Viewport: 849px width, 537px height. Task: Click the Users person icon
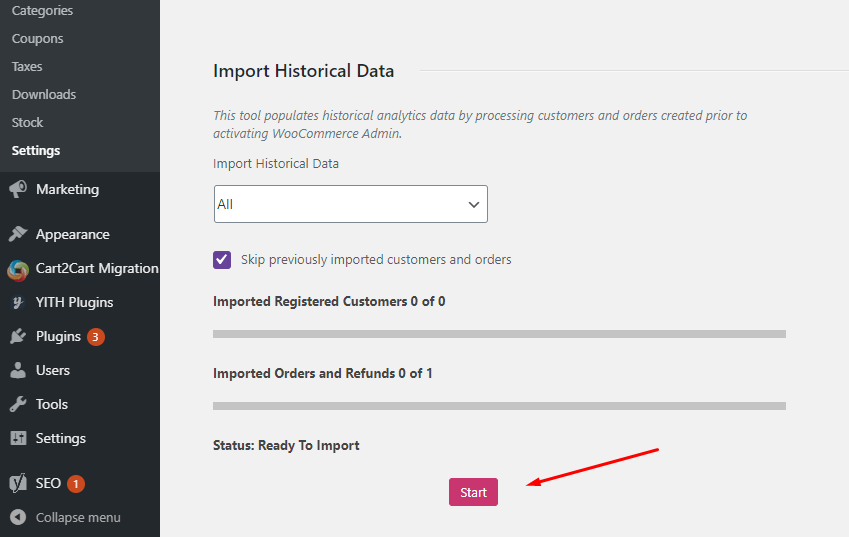click(18, 370)
